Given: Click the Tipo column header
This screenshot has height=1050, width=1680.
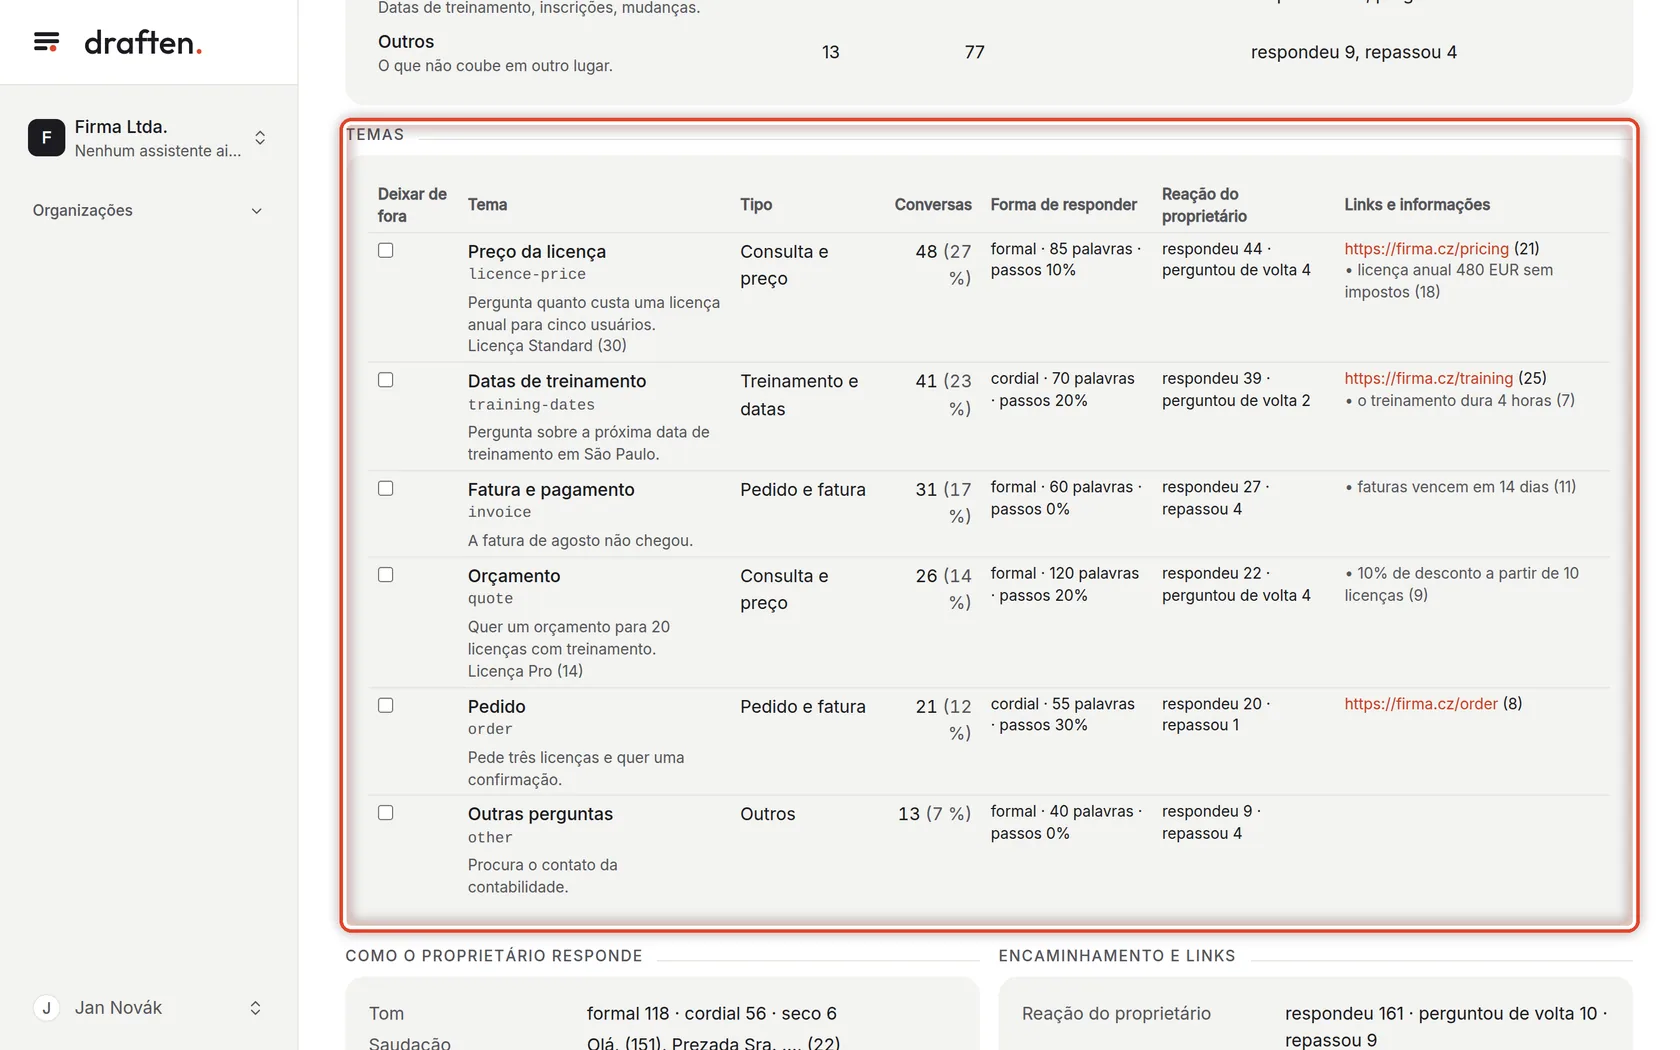Looking at the screenshot, I should pyautogui.click(x=756, y=205).
